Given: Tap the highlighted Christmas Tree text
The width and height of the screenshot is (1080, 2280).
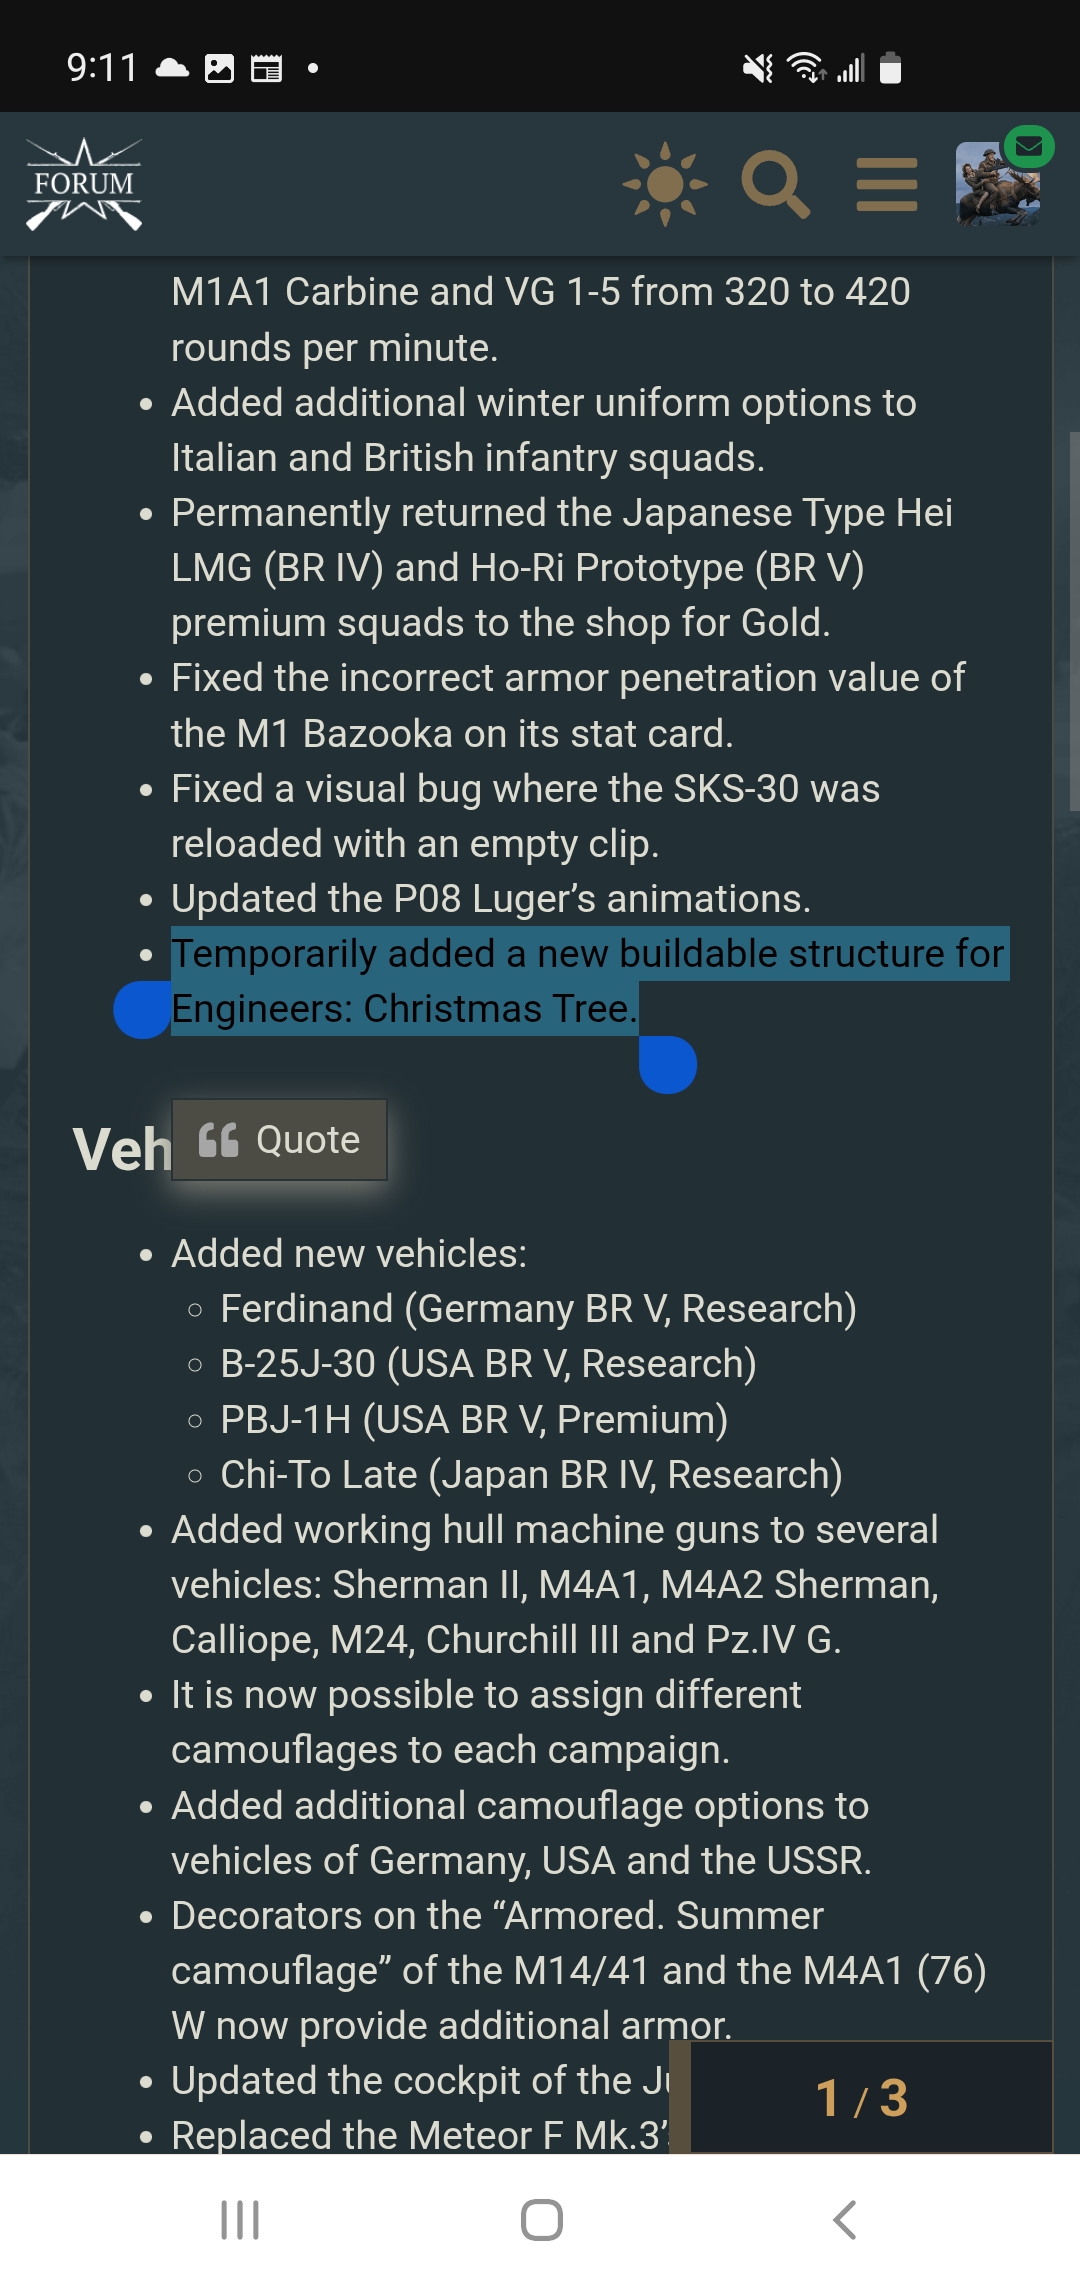Looking at the screenshot, I should [x=498, y=1009].
